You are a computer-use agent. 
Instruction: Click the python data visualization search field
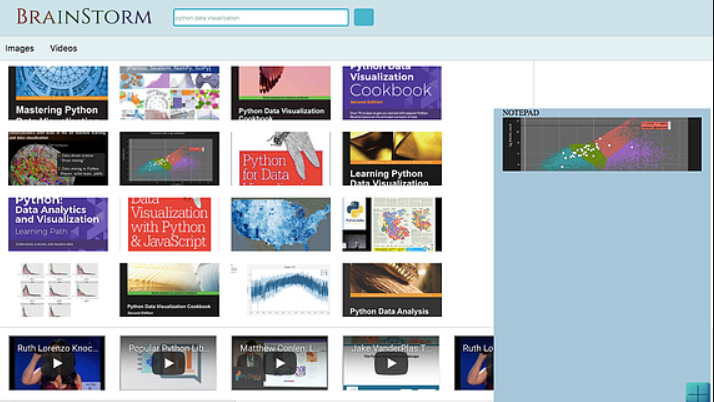260,17
